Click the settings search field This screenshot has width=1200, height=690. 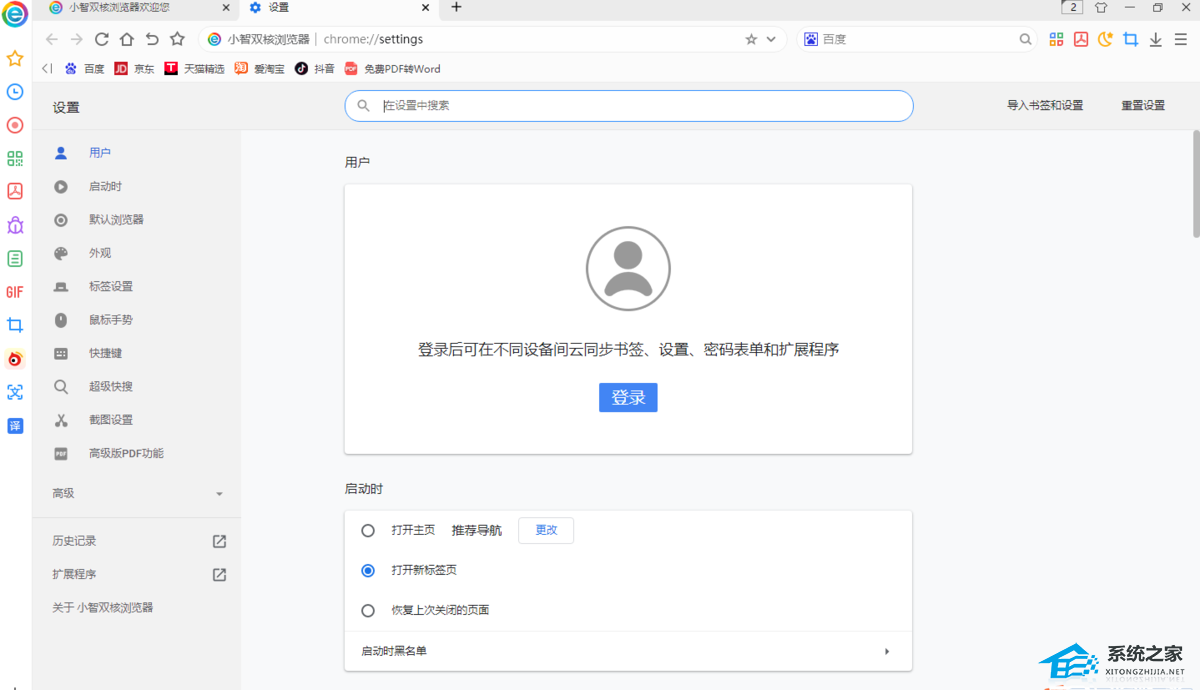(x=629, y=106)
